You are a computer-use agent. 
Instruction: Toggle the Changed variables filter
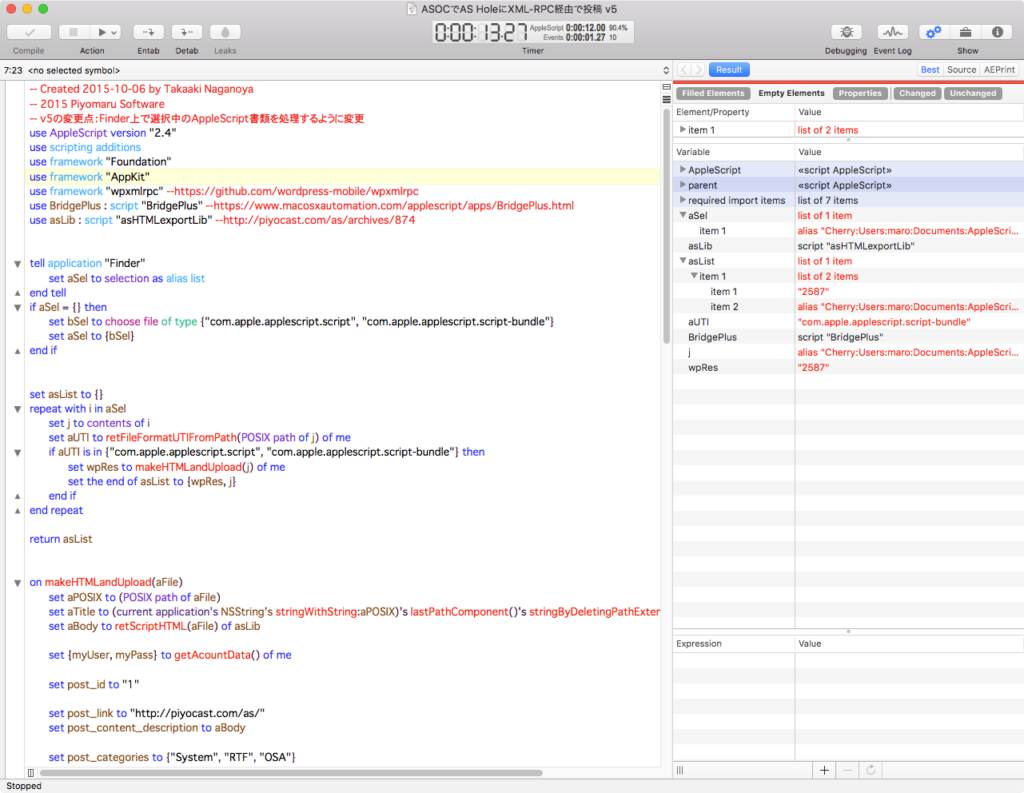click(x=917, y=93)
